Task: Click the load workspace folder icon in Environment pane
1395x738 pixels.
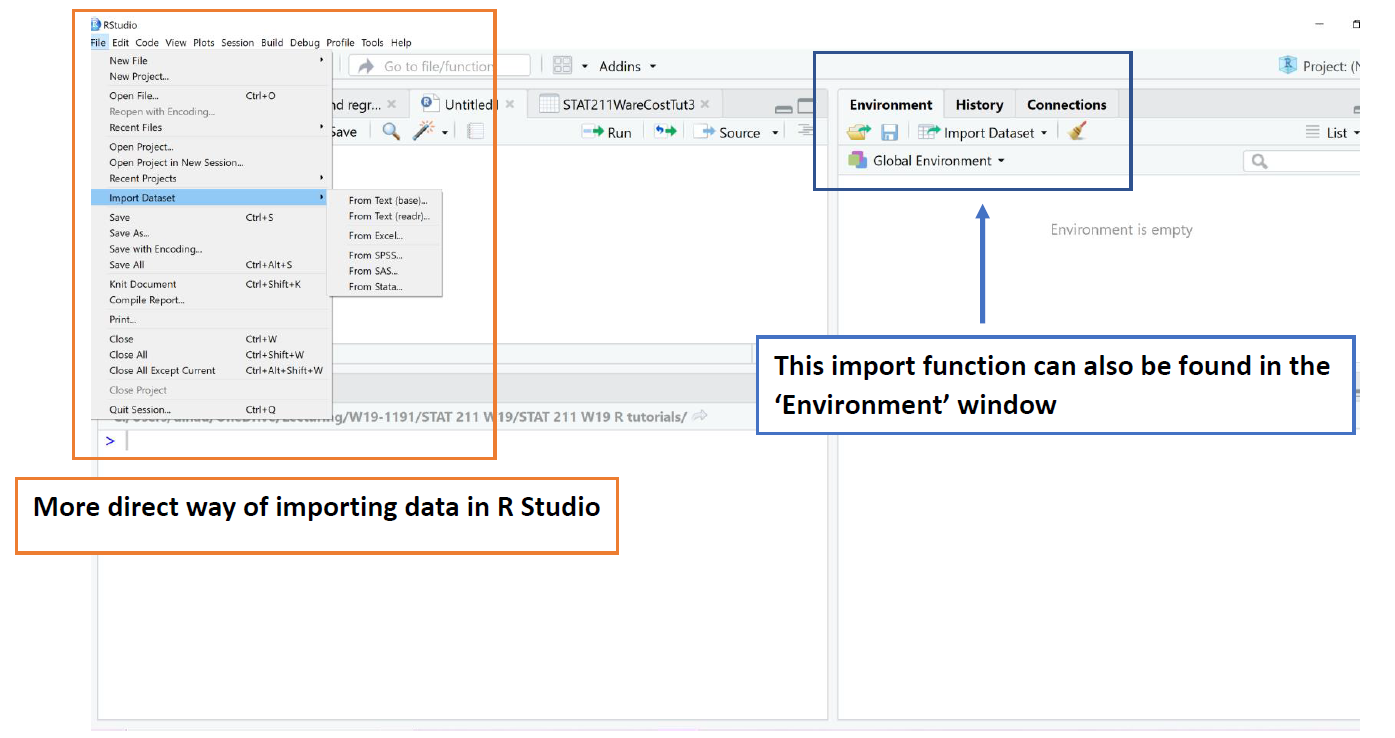Action: [859, 132]
